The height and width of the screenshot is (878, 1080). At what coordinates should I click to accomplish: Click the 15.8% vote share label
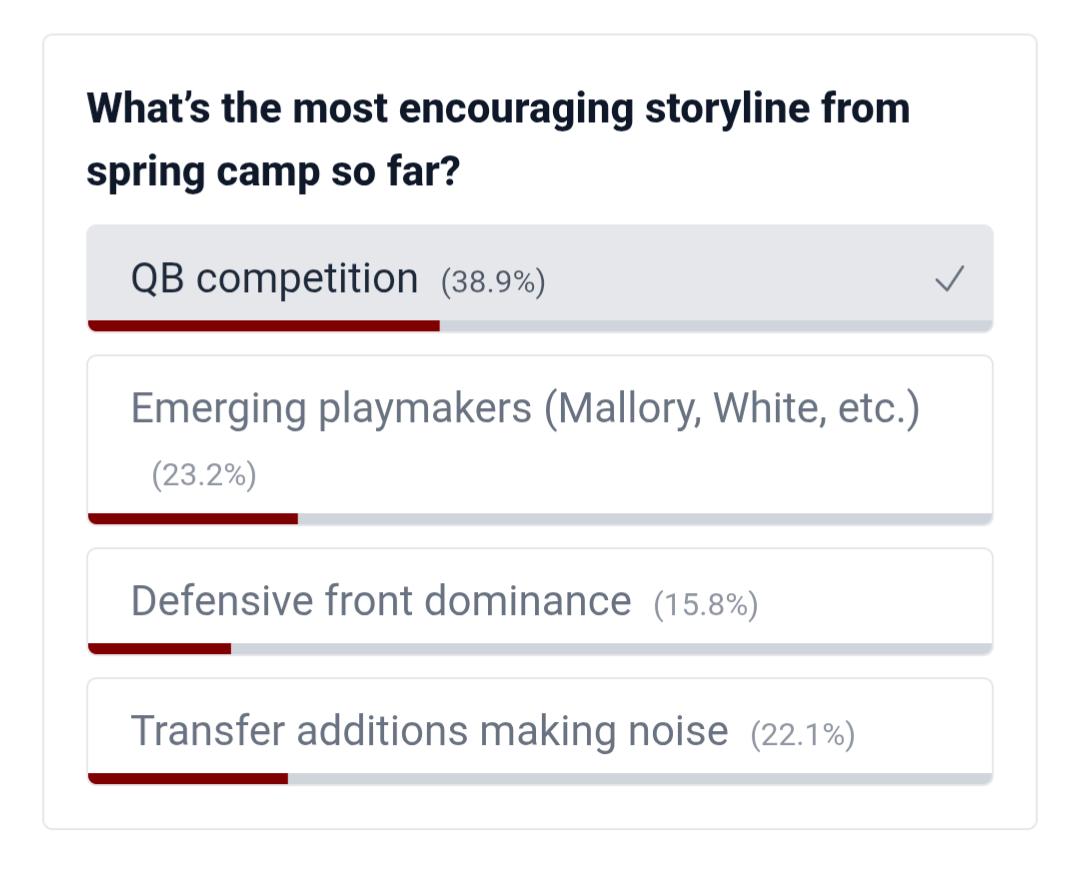point(705,605)
